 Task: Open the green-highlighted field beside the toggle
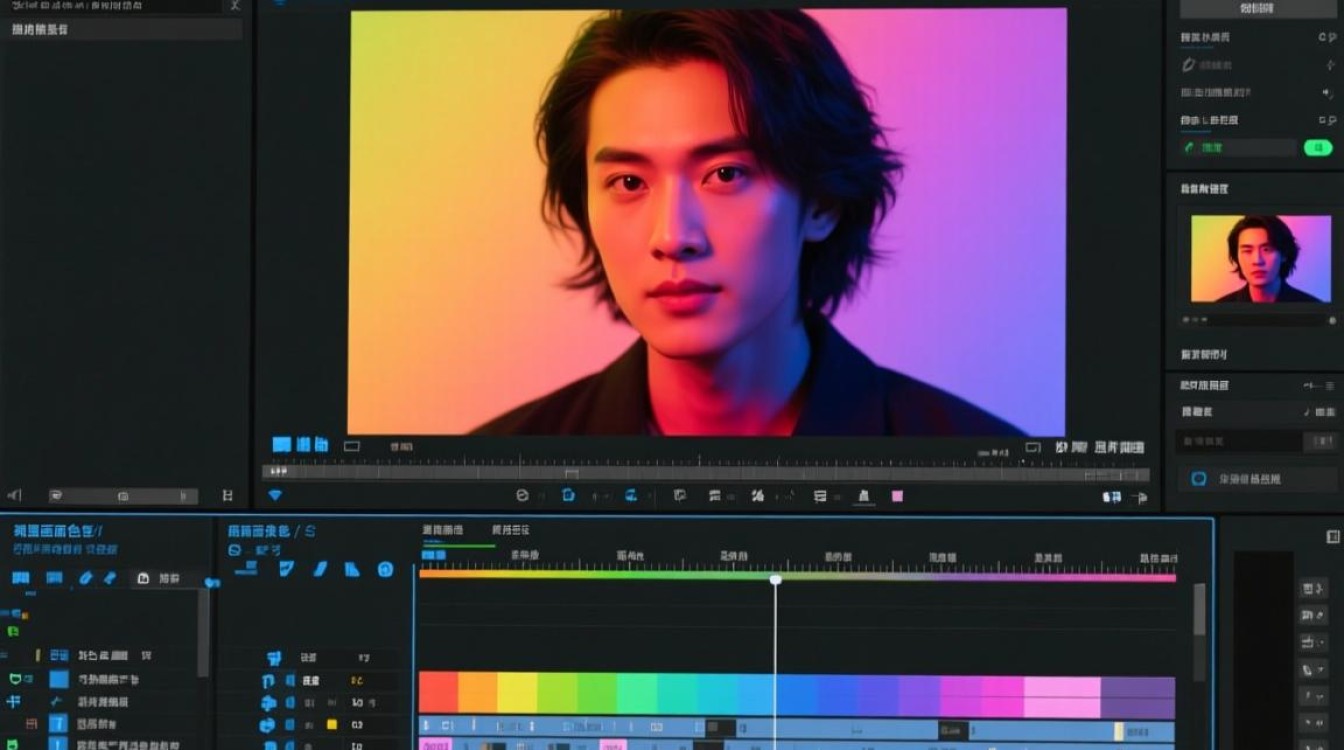click(x=1238, y=148)
